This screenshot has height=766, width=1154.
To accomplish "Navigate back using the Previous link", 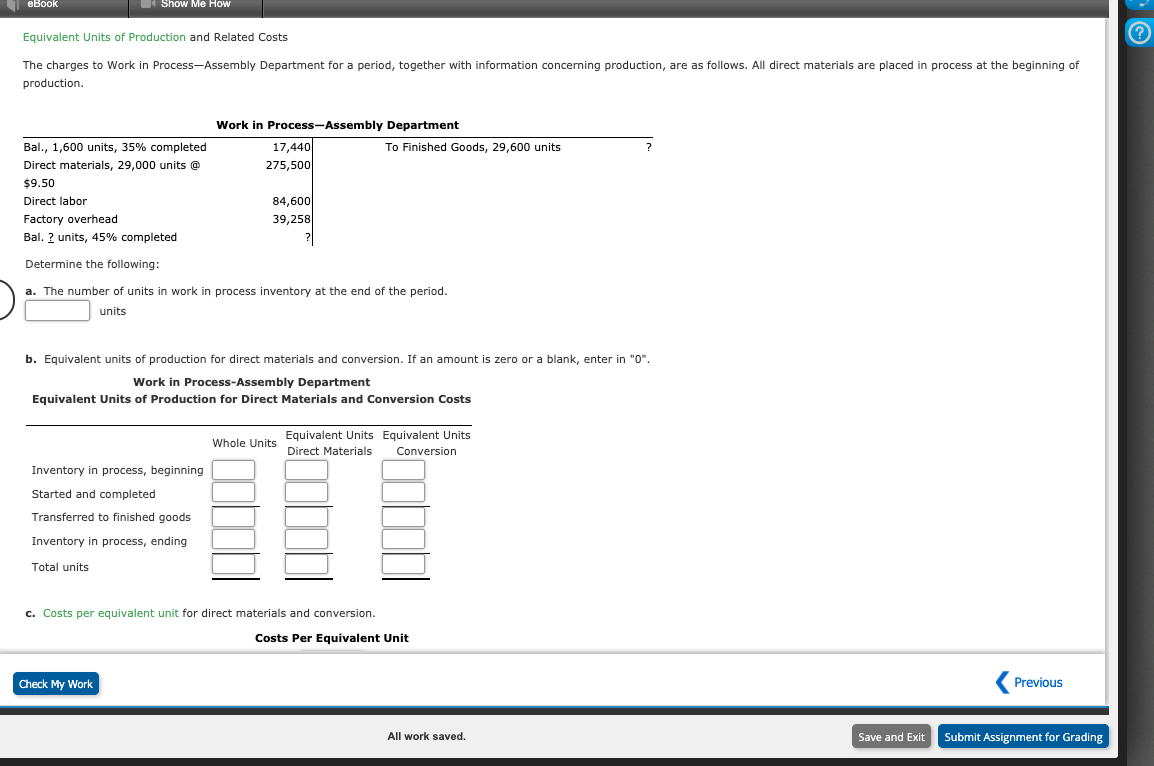I will point(1035,682).
